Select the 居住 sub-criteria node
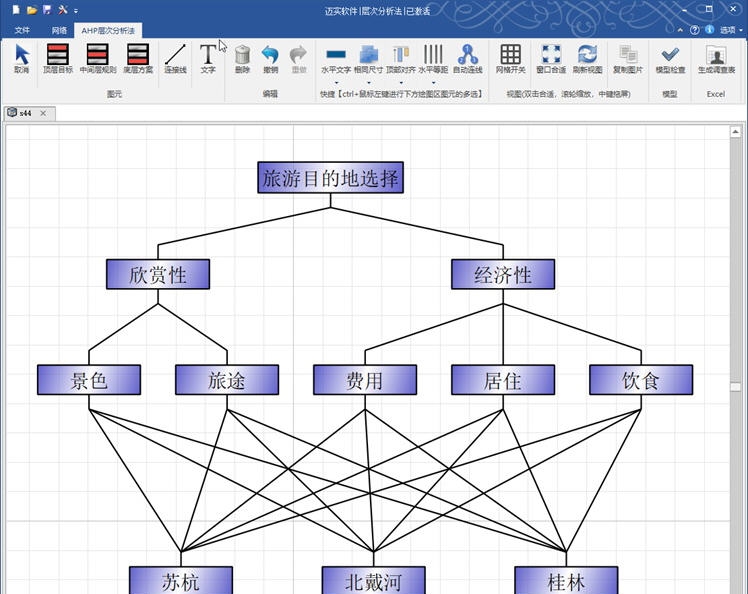This screenshot has height=594, width=748. 503,380
